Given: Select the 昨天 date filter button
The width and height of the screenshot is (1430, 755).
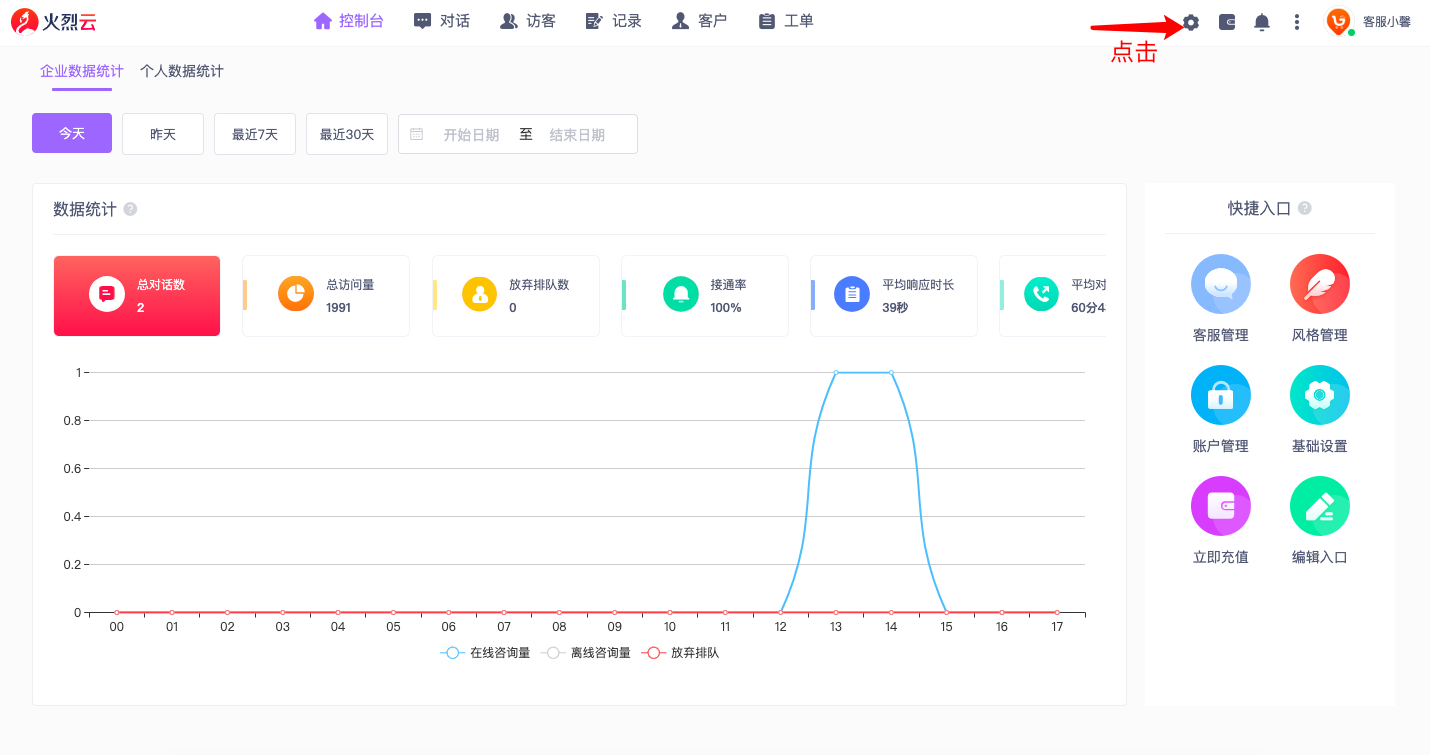Looking at the screenshot, I should (163, 134).
